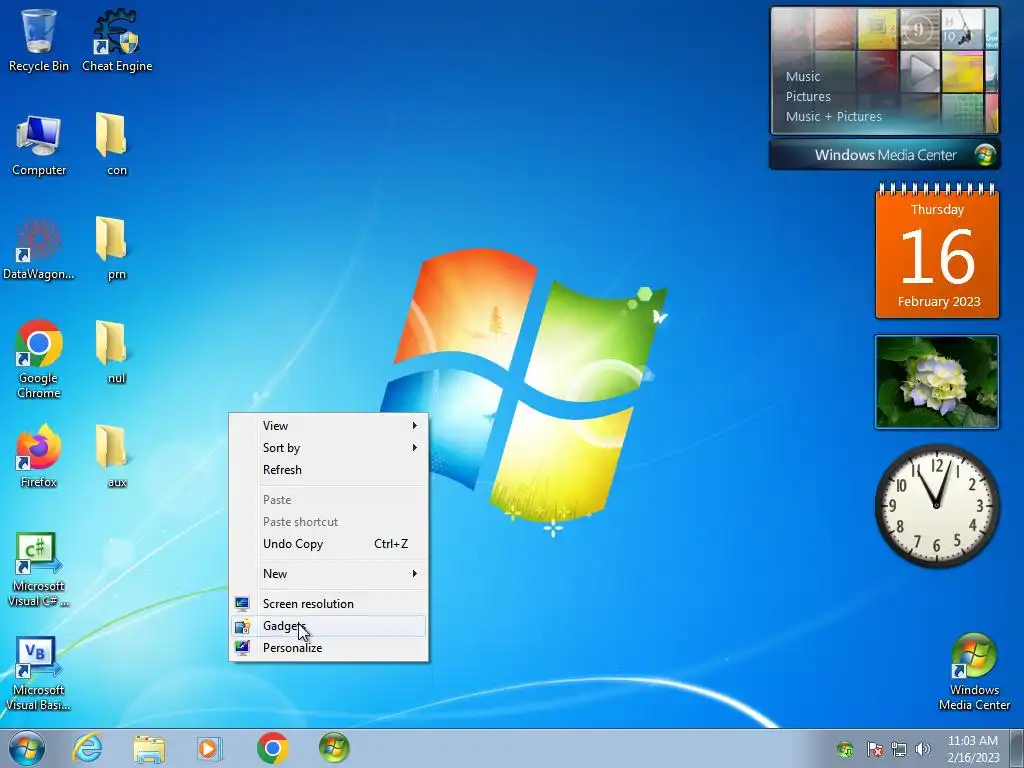The height and width of the screenshot is (768, 1024).
Task: Select the DataWagon shortcut icon
Action: (39, 248)
